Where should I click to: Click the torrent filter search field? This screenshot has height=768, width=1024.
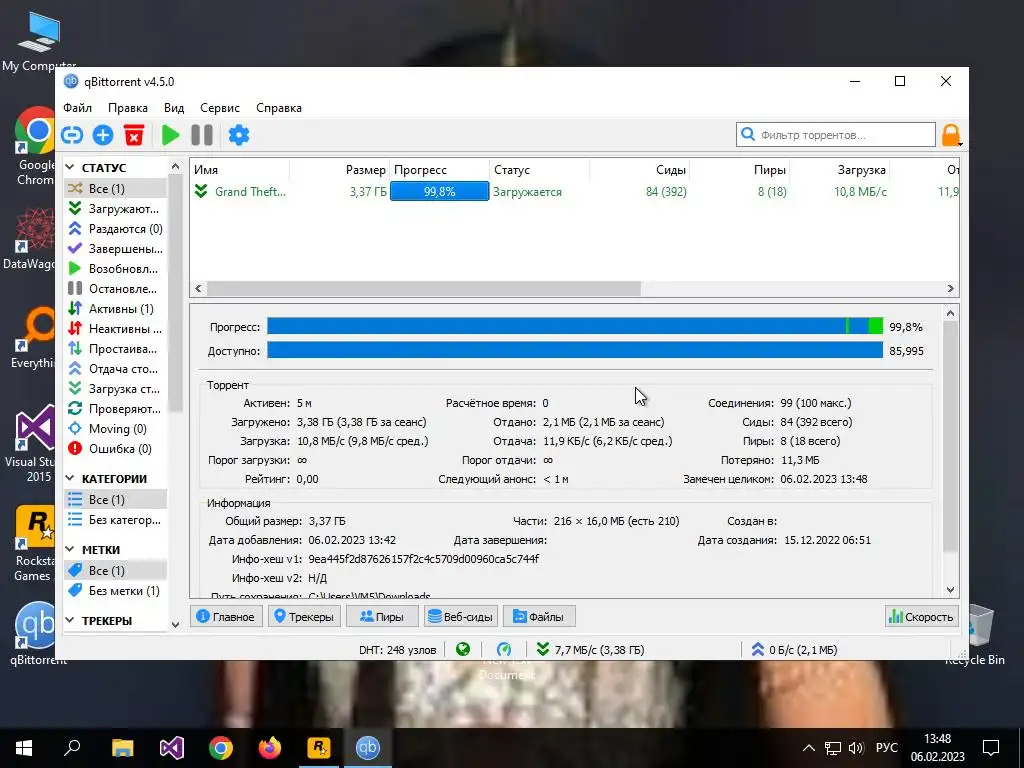point(836,135)
